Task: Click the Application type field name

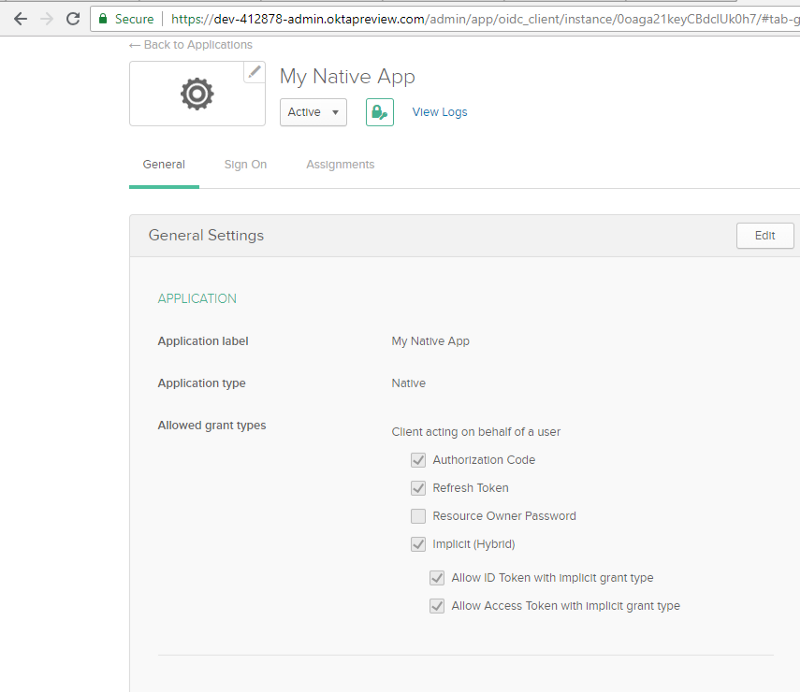Action: (202, 383)
